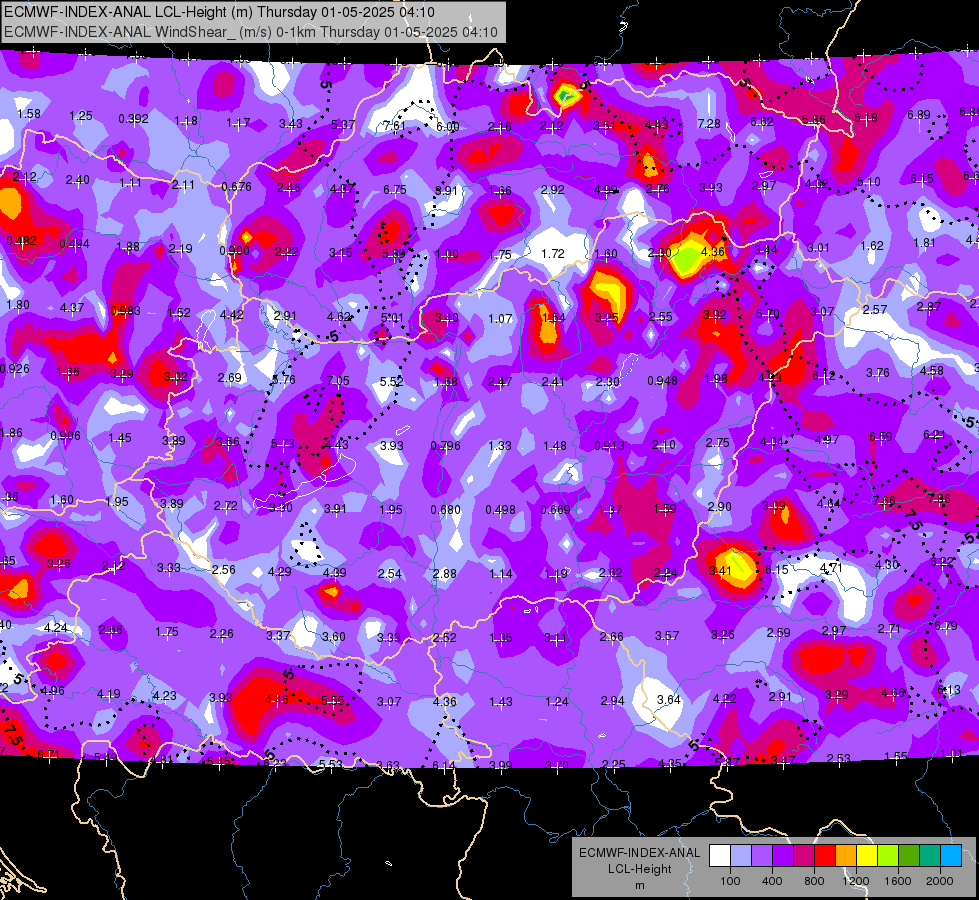
Task: Click the wind shear value 0.926
Action: click(14, 368)
